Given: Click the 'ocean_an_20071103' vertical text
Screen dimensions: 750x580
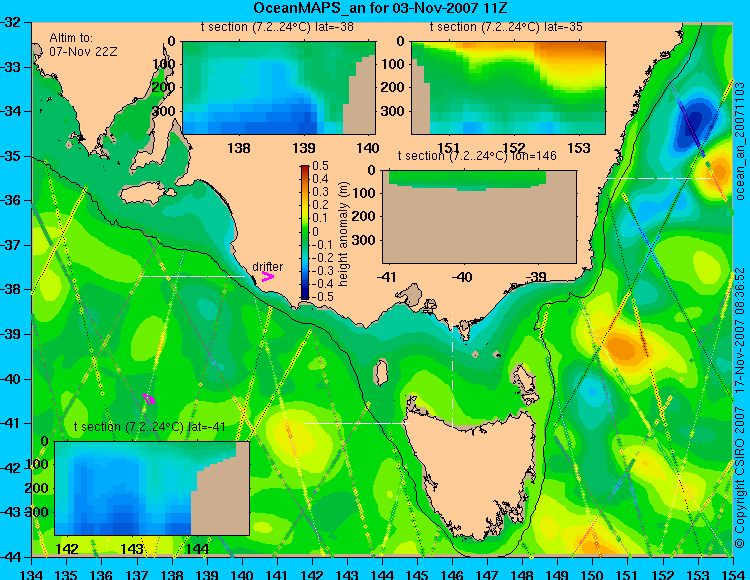Looking at the screenshot, I should (740, 141).
